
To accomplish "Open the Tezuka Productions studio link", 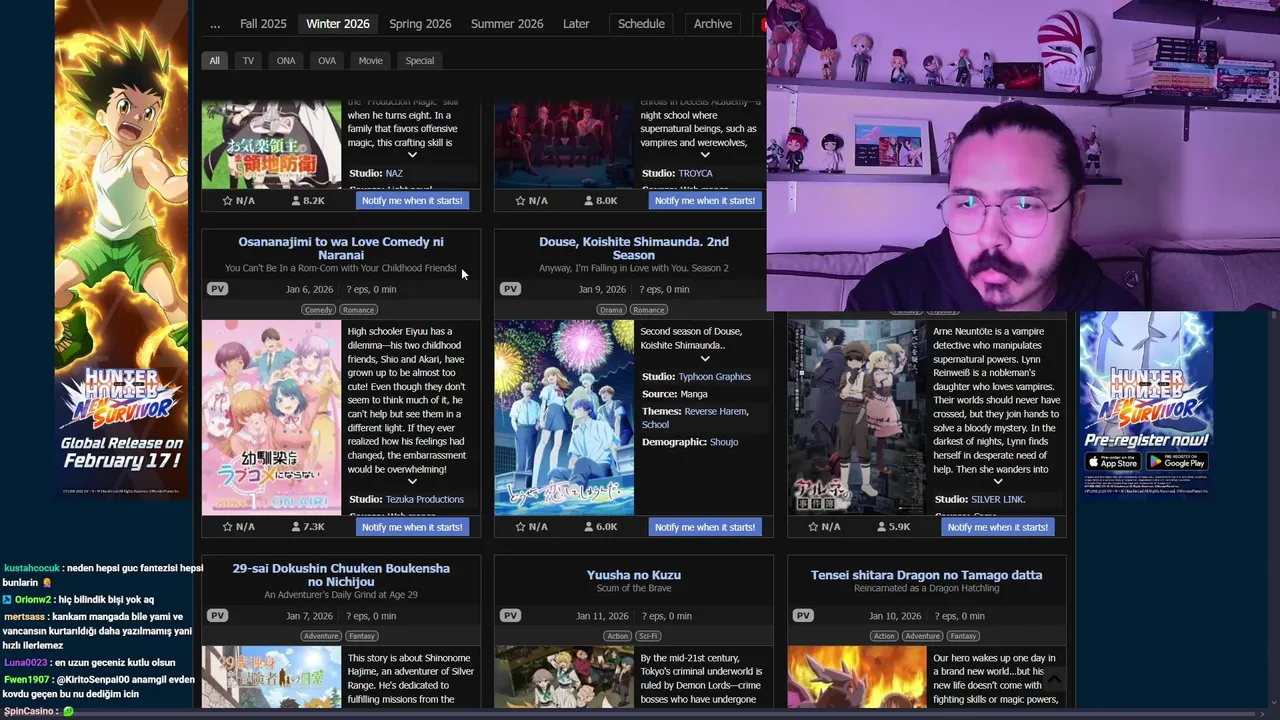I will click(425, 499).
